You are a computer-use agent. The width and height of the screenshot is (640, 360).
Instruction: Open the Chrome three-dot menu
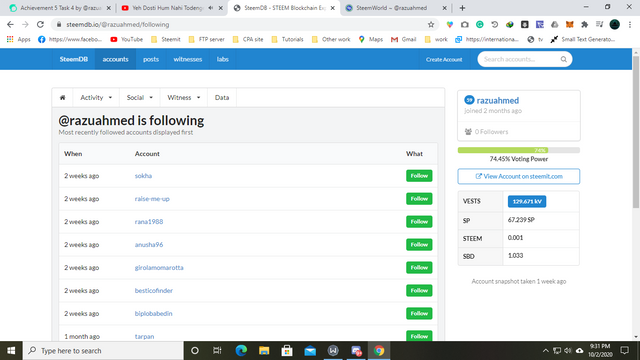click(630, 24)
